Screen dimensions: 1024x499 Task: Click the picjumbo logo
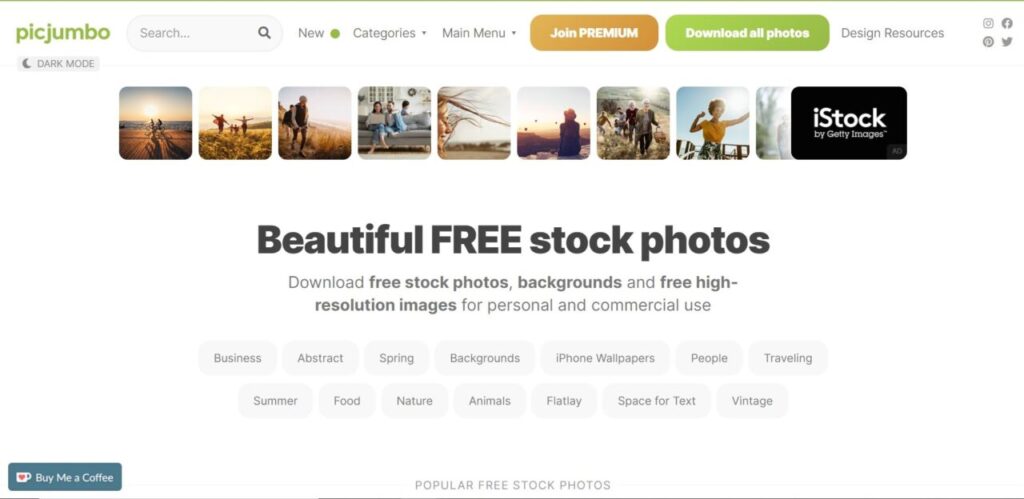(63, 33)
